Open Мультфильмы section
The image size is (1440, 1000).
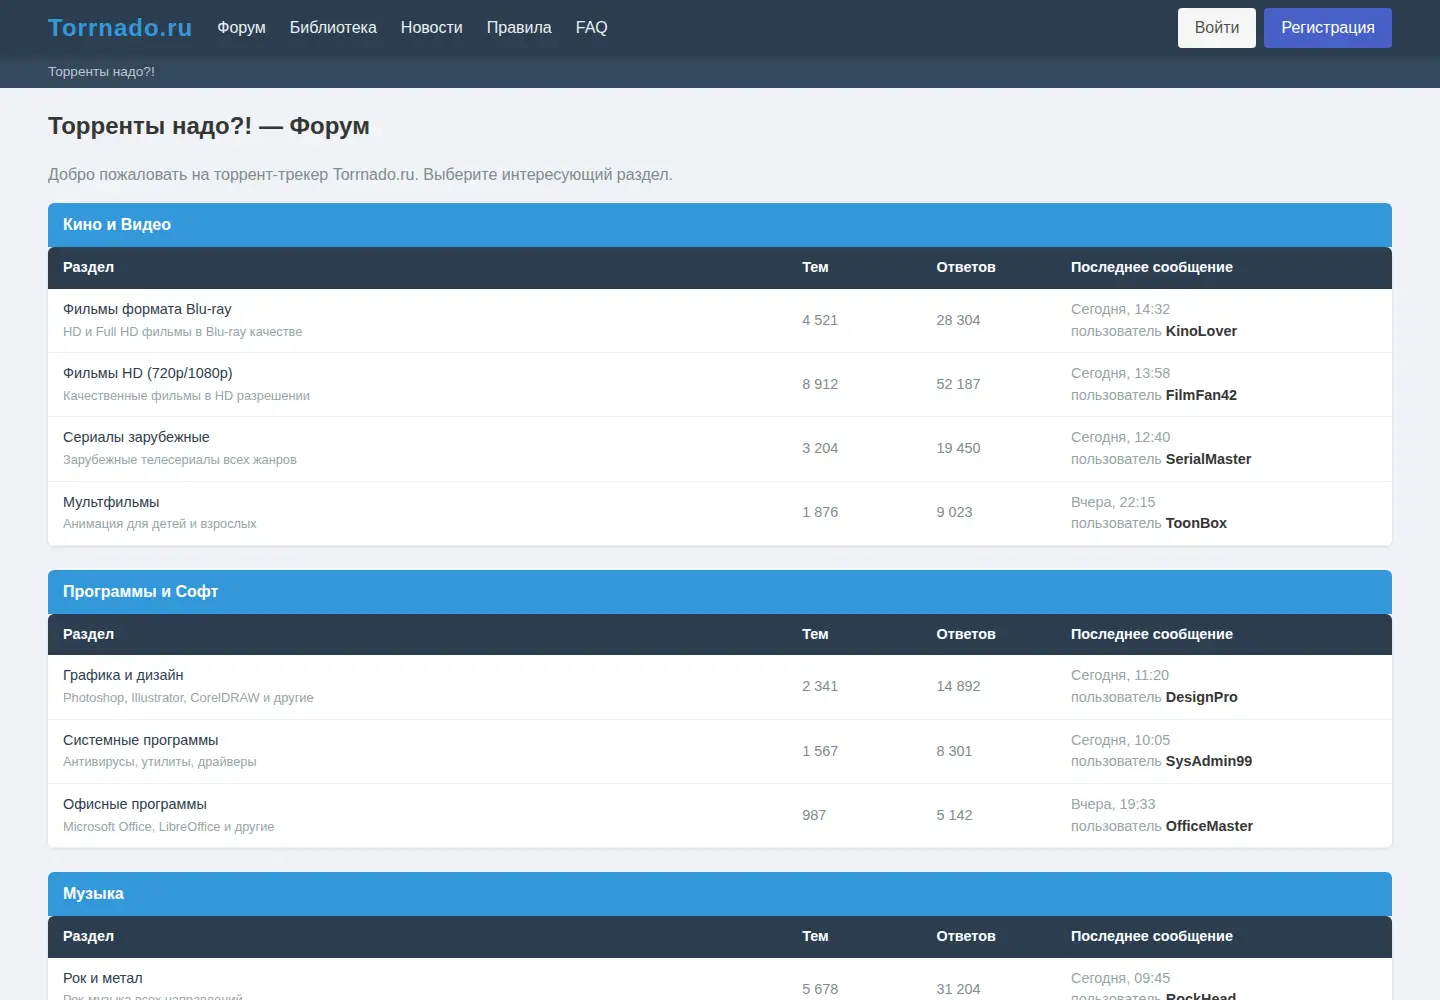[111, 502]
